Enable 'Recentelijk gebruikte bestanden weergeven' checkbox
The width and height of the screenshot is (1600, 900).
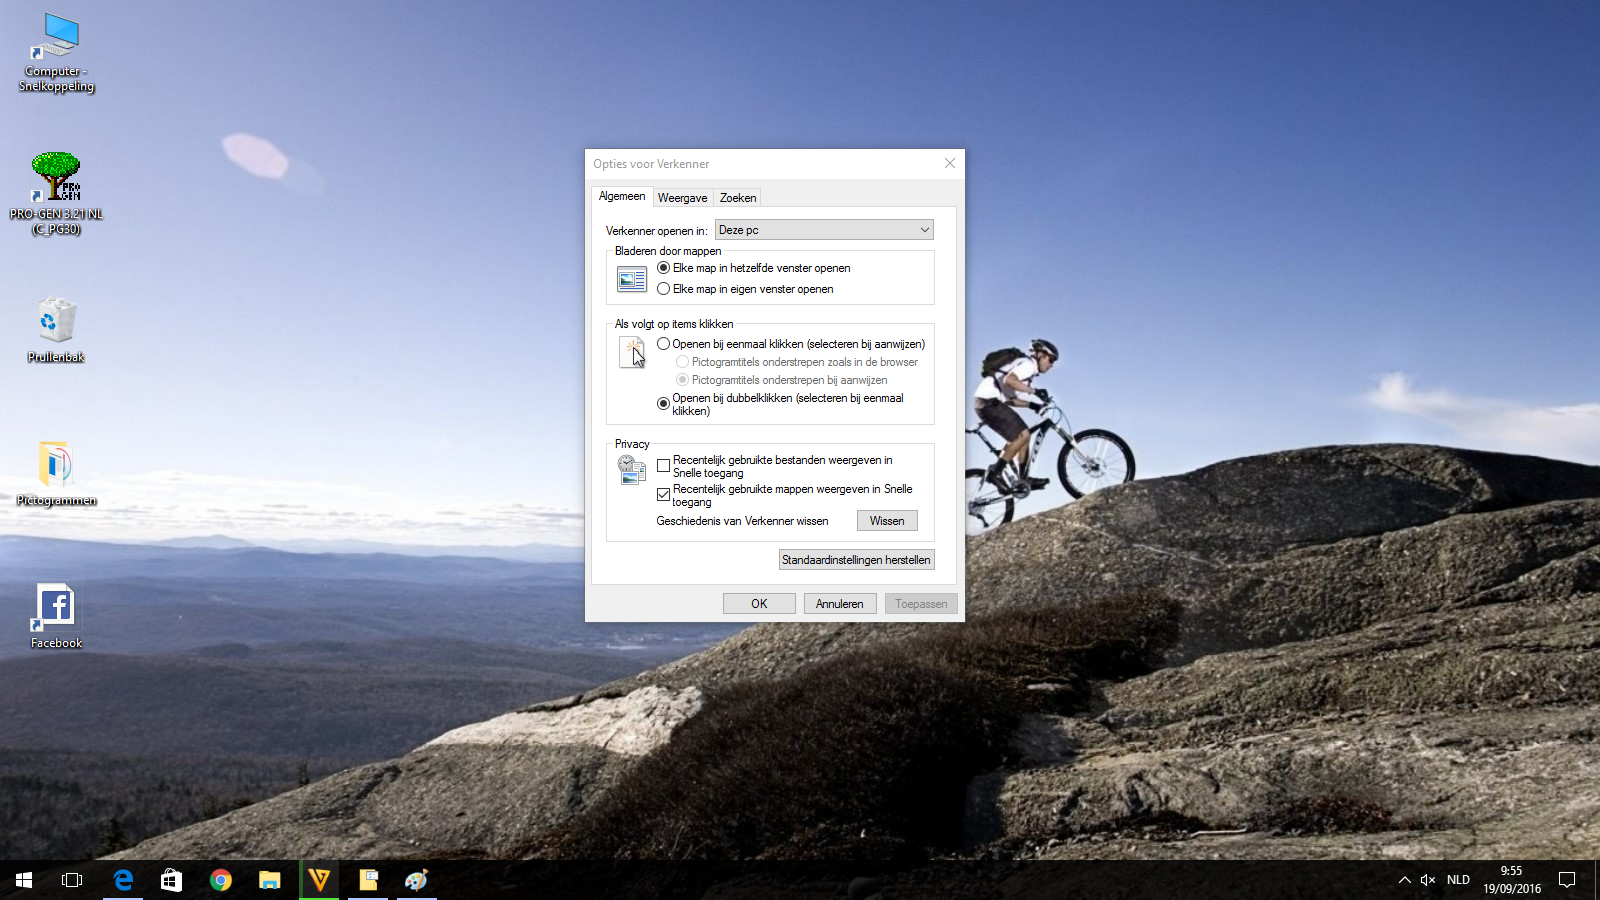pyautogui.click(x=663, y=466)
